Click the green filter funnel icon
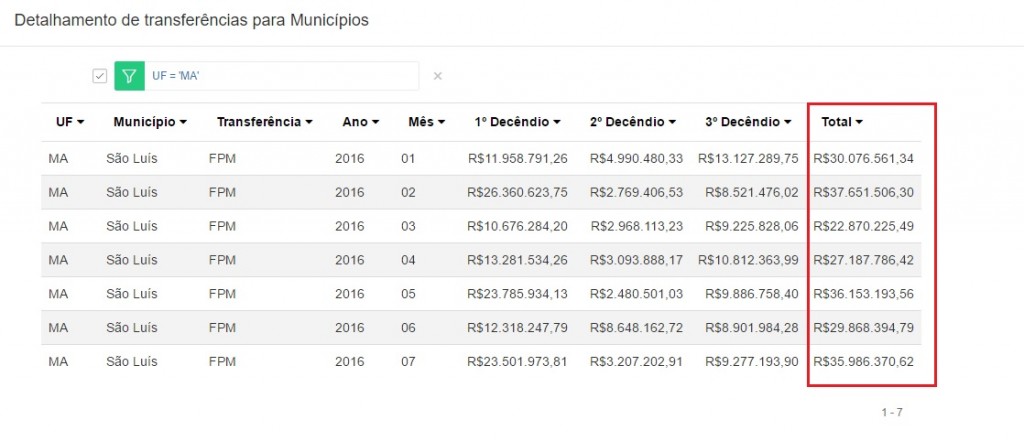Image resolution: width=1024 pixels, height=441 pixels. point(129,76)
